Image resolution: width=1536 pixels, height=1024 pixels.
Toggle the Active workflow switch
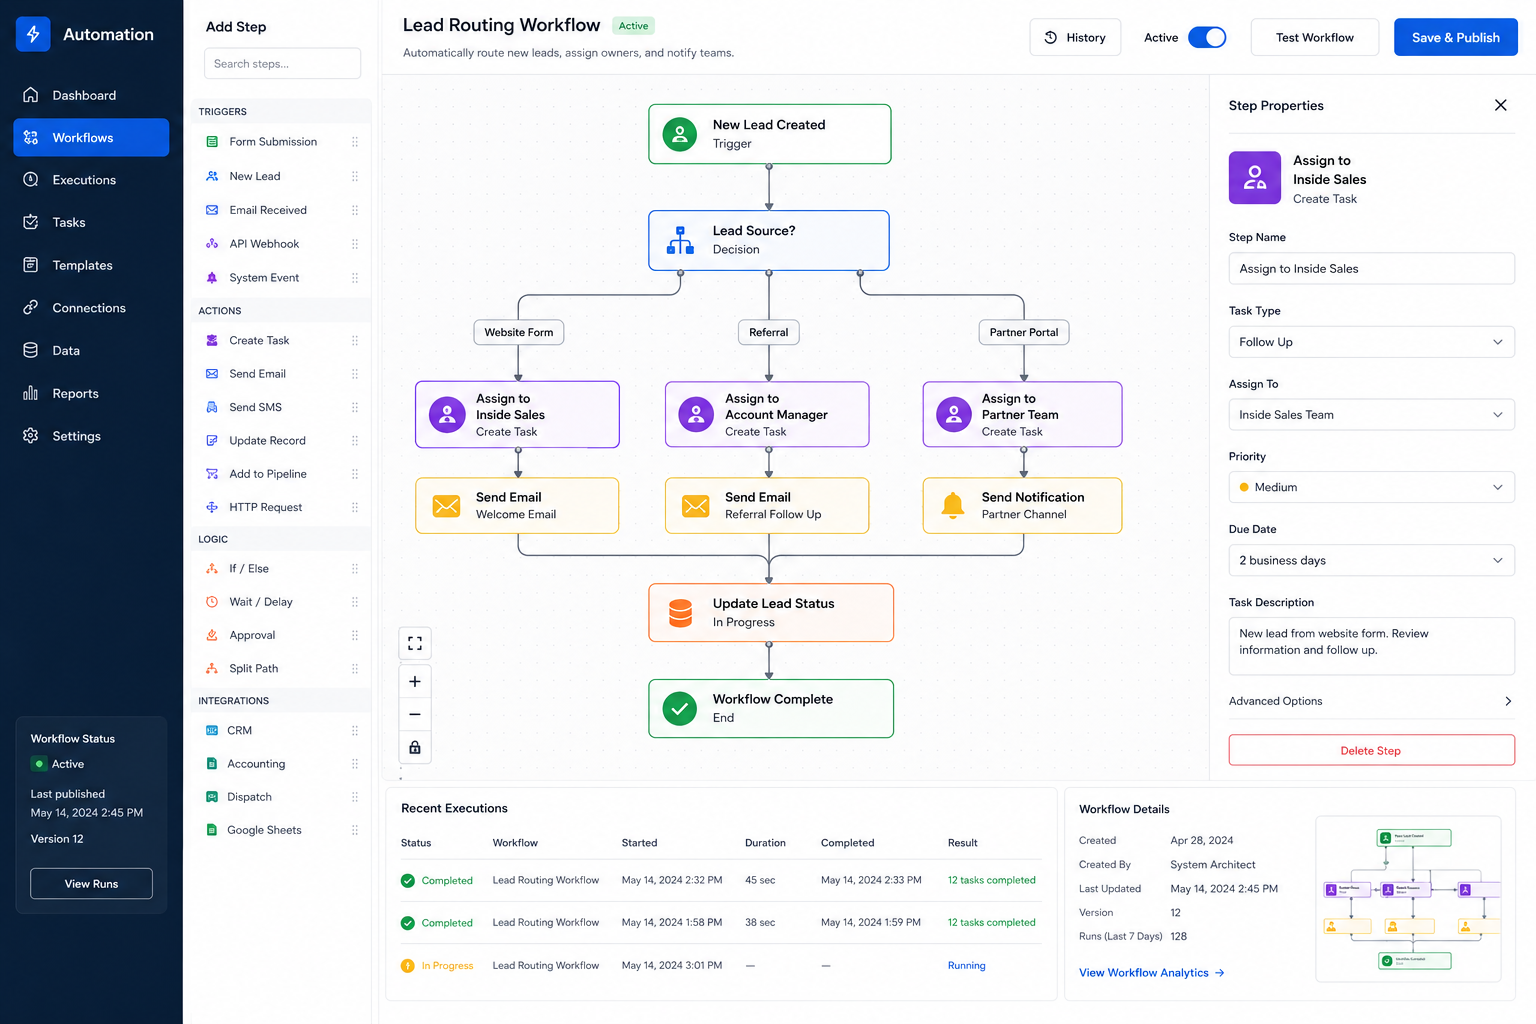1207,38
